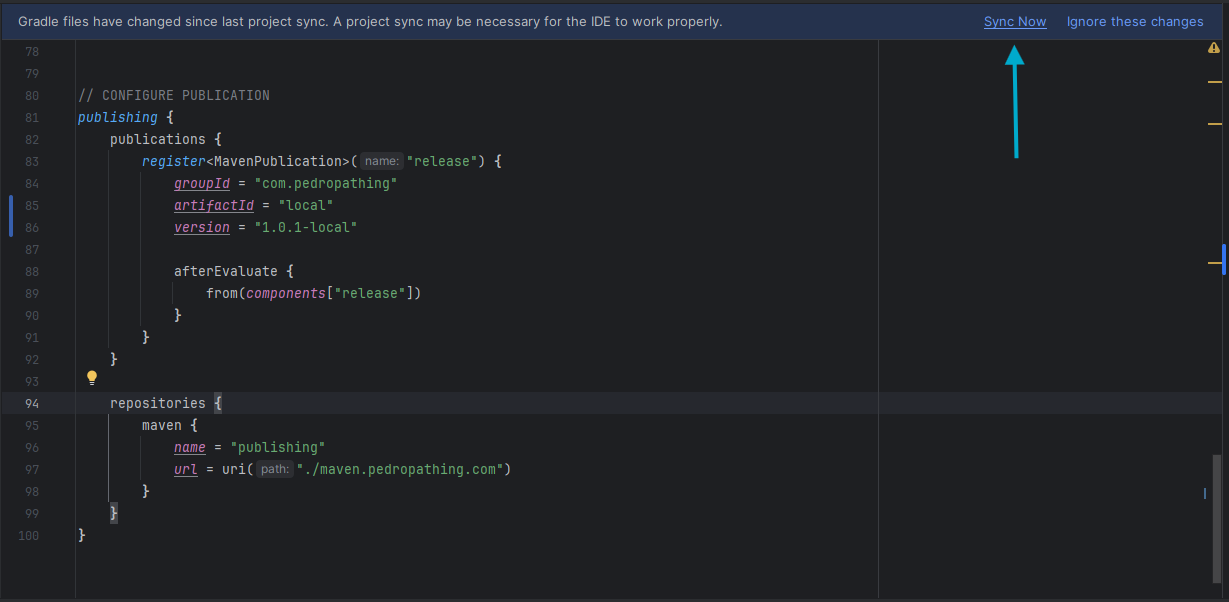Click the topmost yellow warning stripe mark
This screenshot has height=602, width=1229.
[1215, 81]
